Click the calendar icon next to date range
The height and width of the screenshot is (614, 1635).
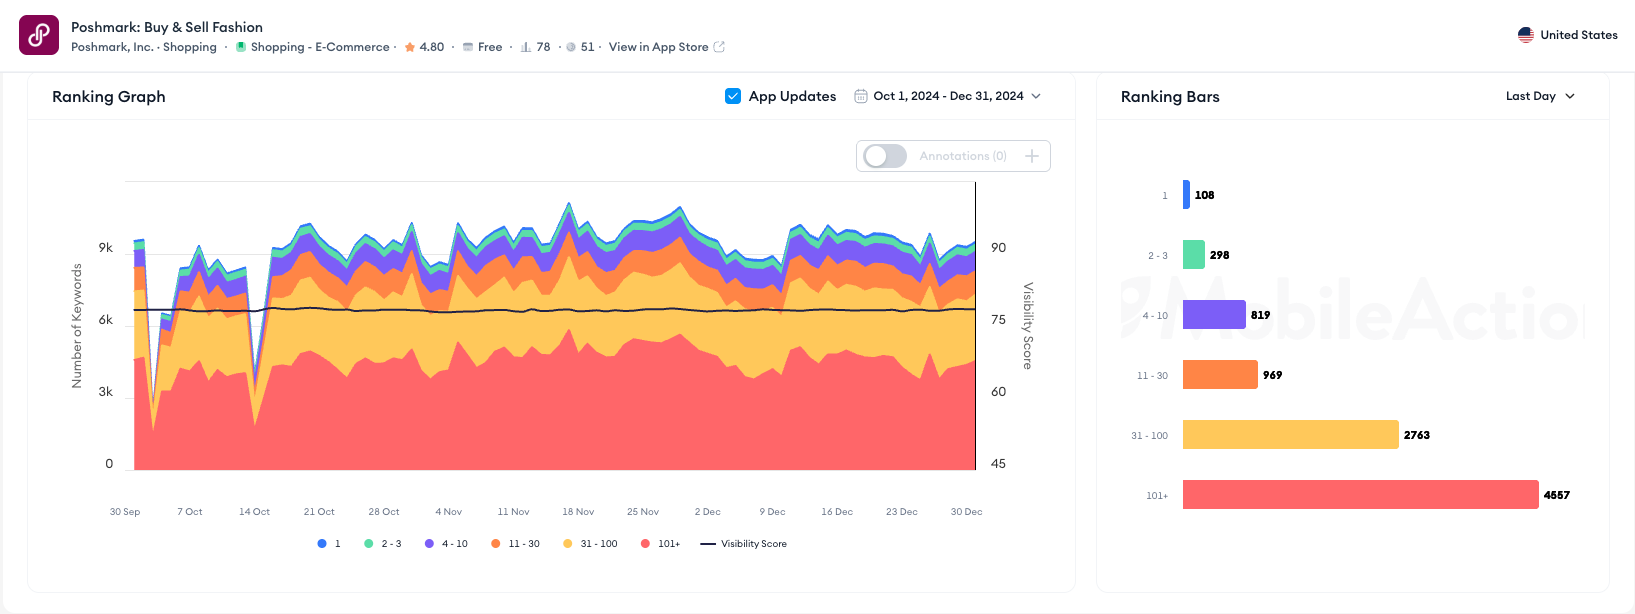(860, 96)
